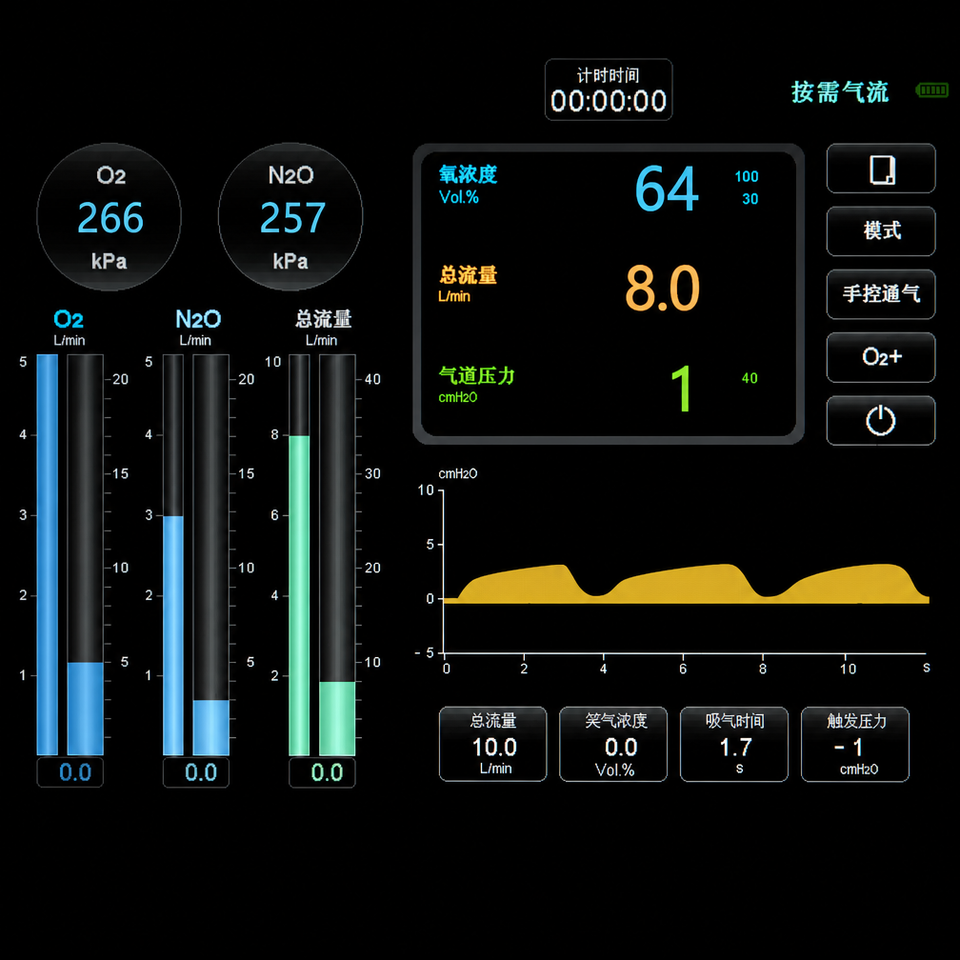Select the N2O flow 0.0 readout box
960x960 pixels.
point(196,772)
